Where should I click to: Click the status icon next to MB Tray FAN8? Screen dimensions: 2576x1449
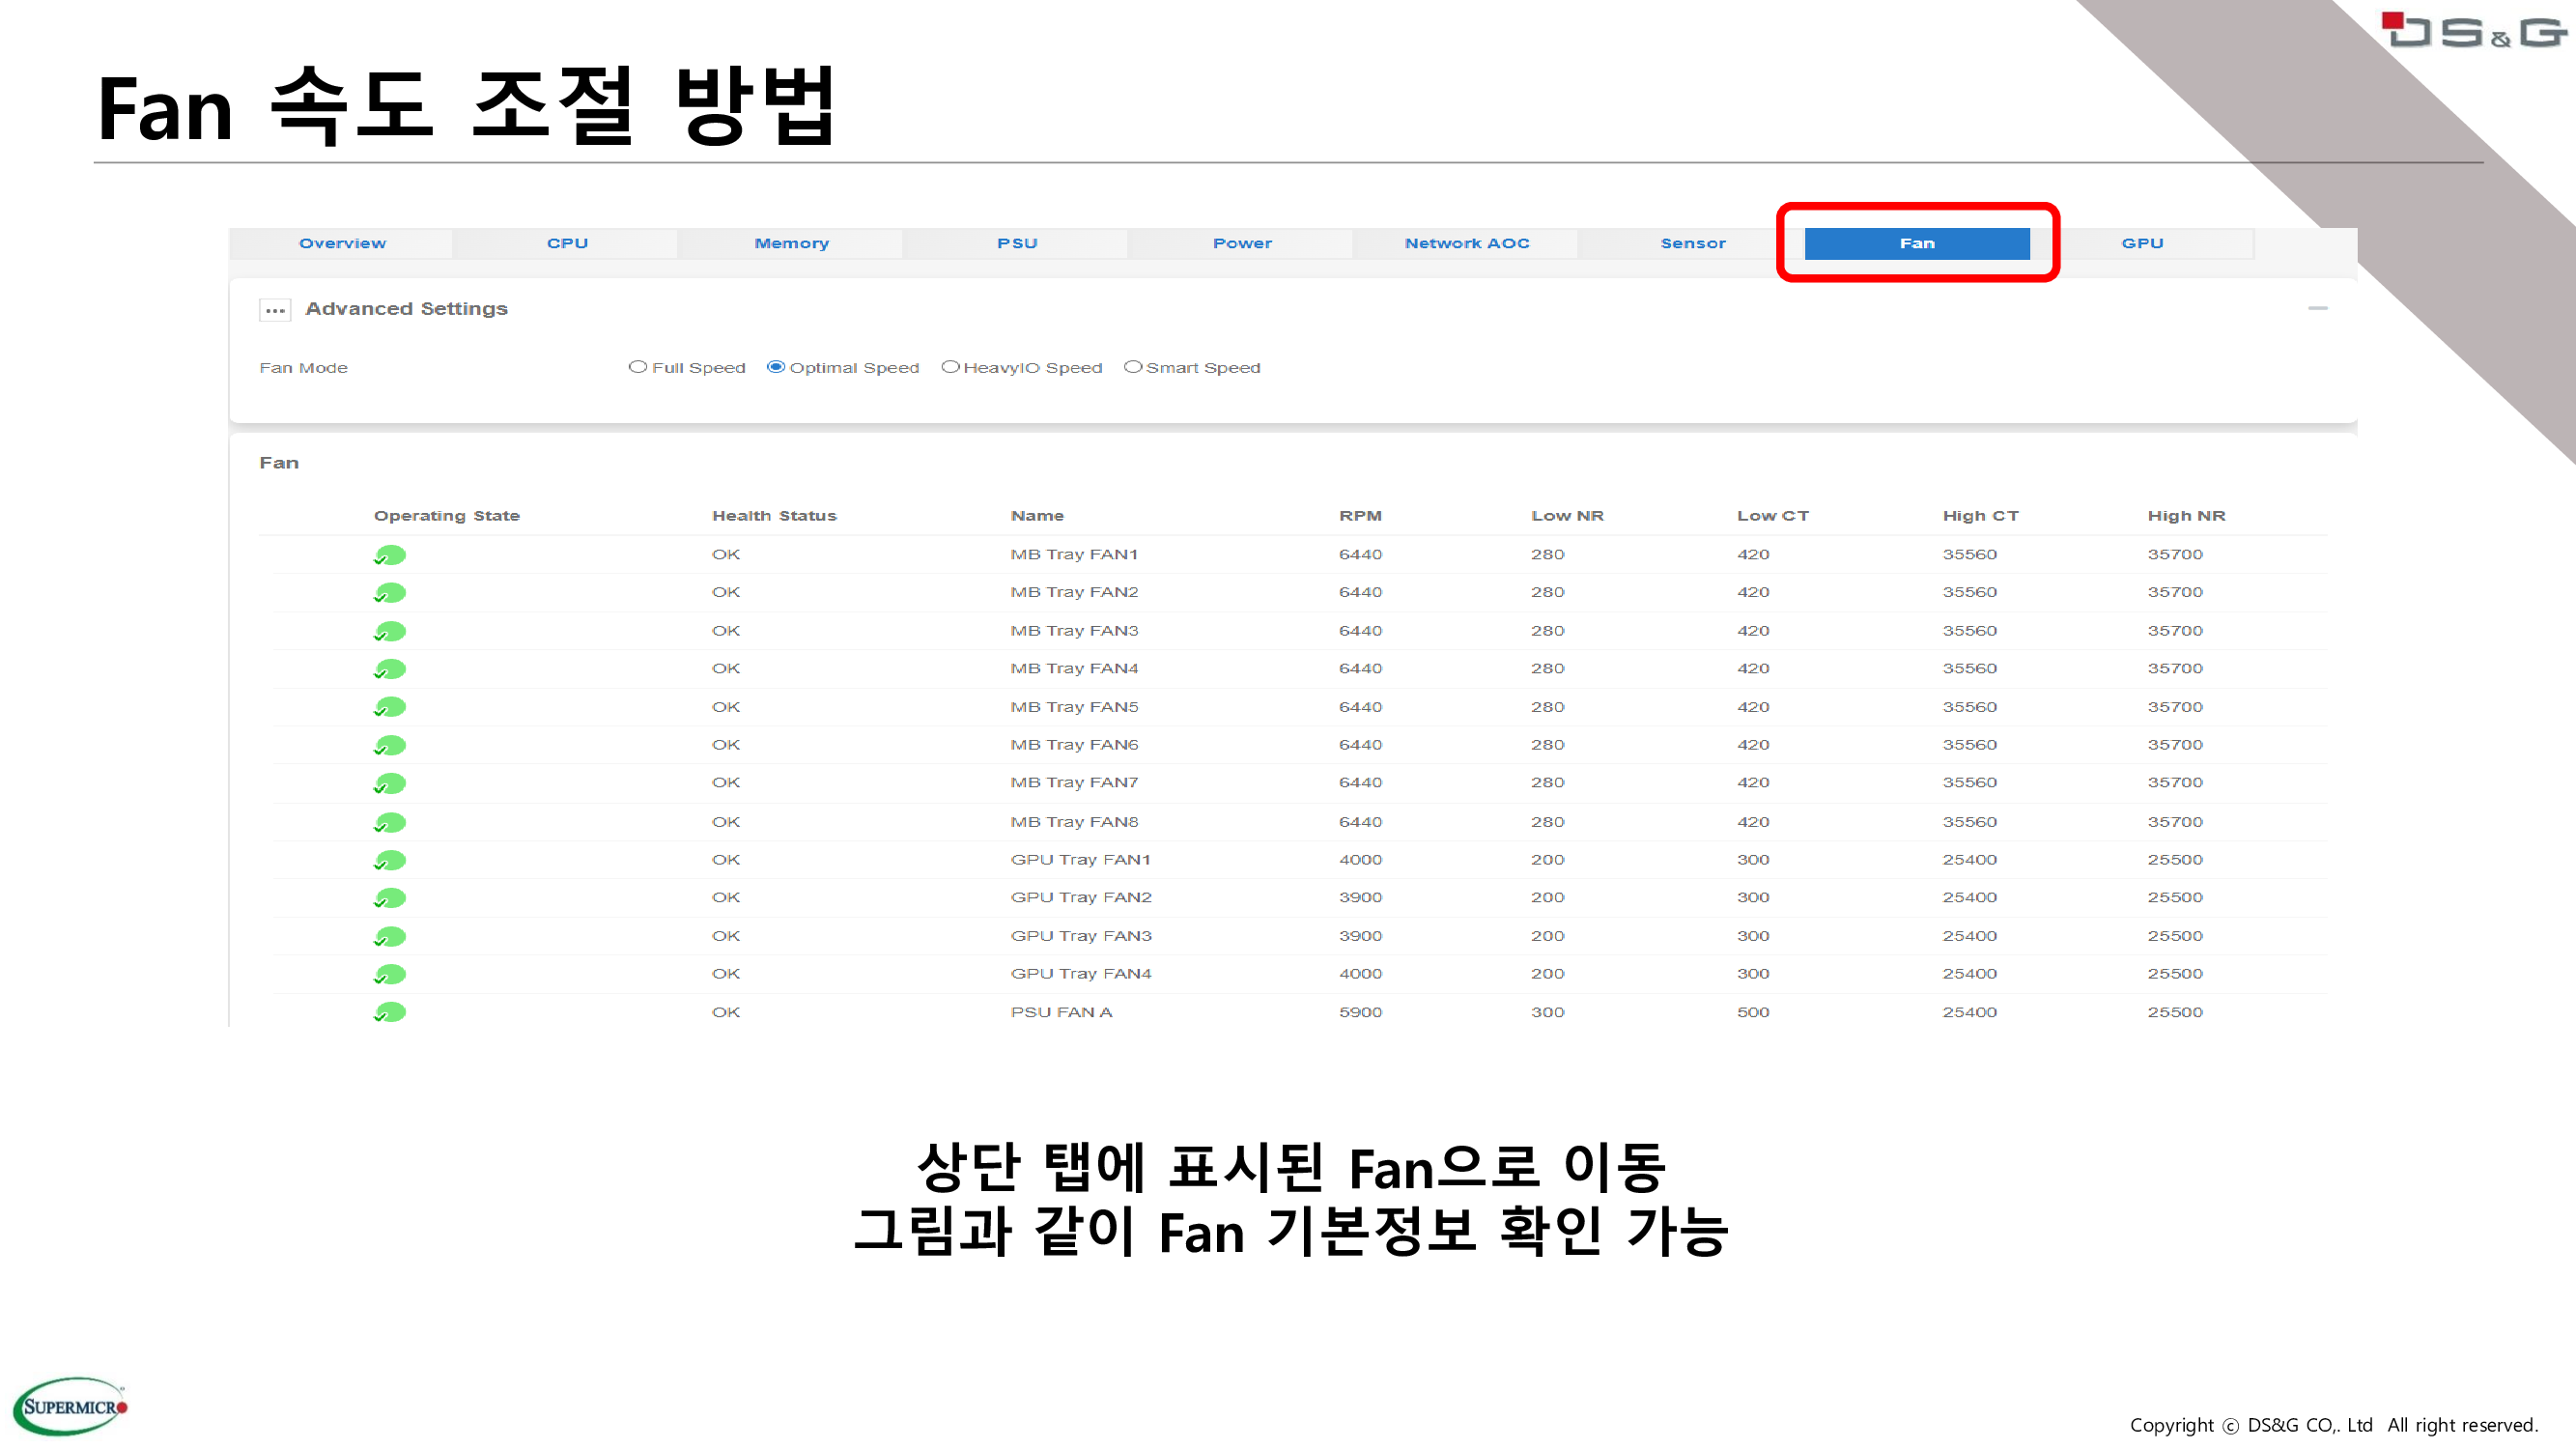390,821
